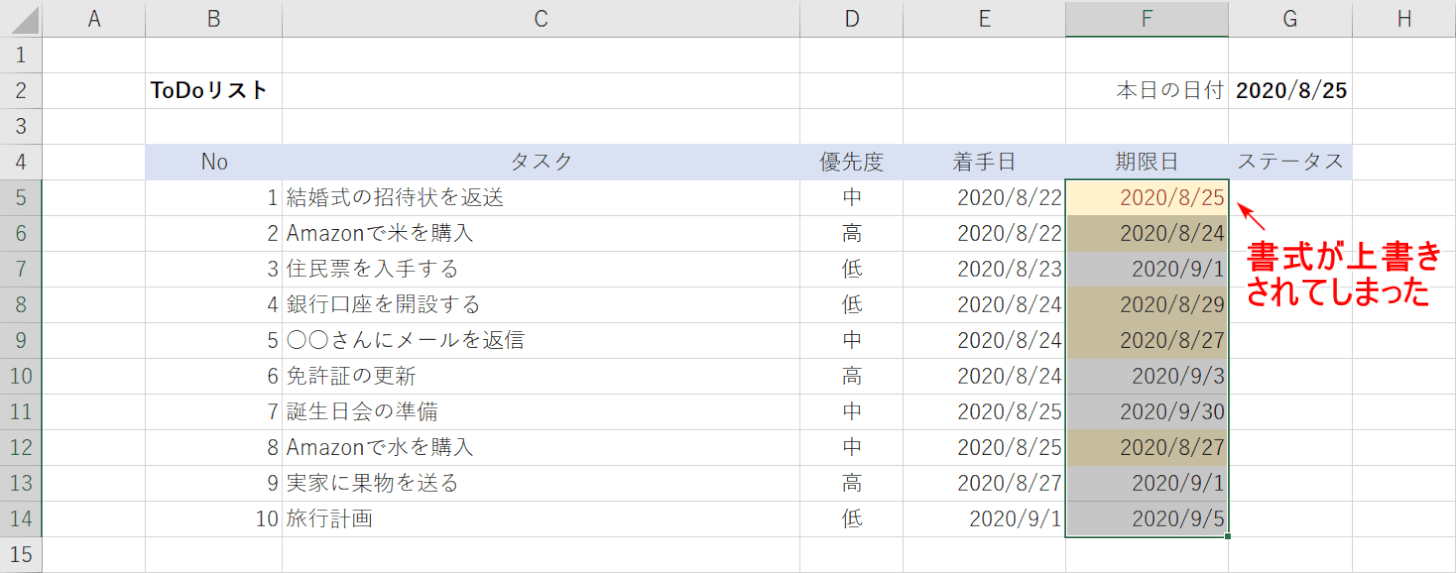Viewport: 1456px width, 573px height.
Task: Click deadline cell 2020/8/25 in row 5
Action: tap(1148, 198)
